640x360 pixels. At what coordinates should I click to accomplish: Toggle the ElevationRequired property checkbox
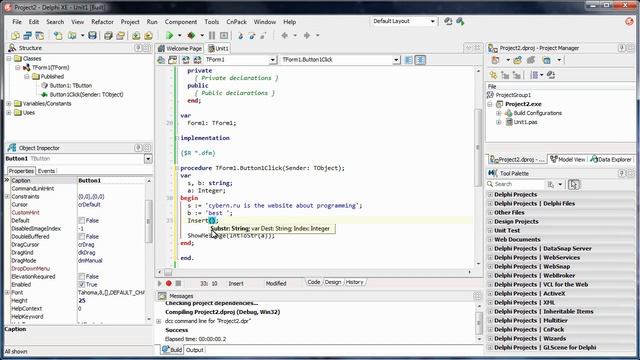click(x=82, y=277)
